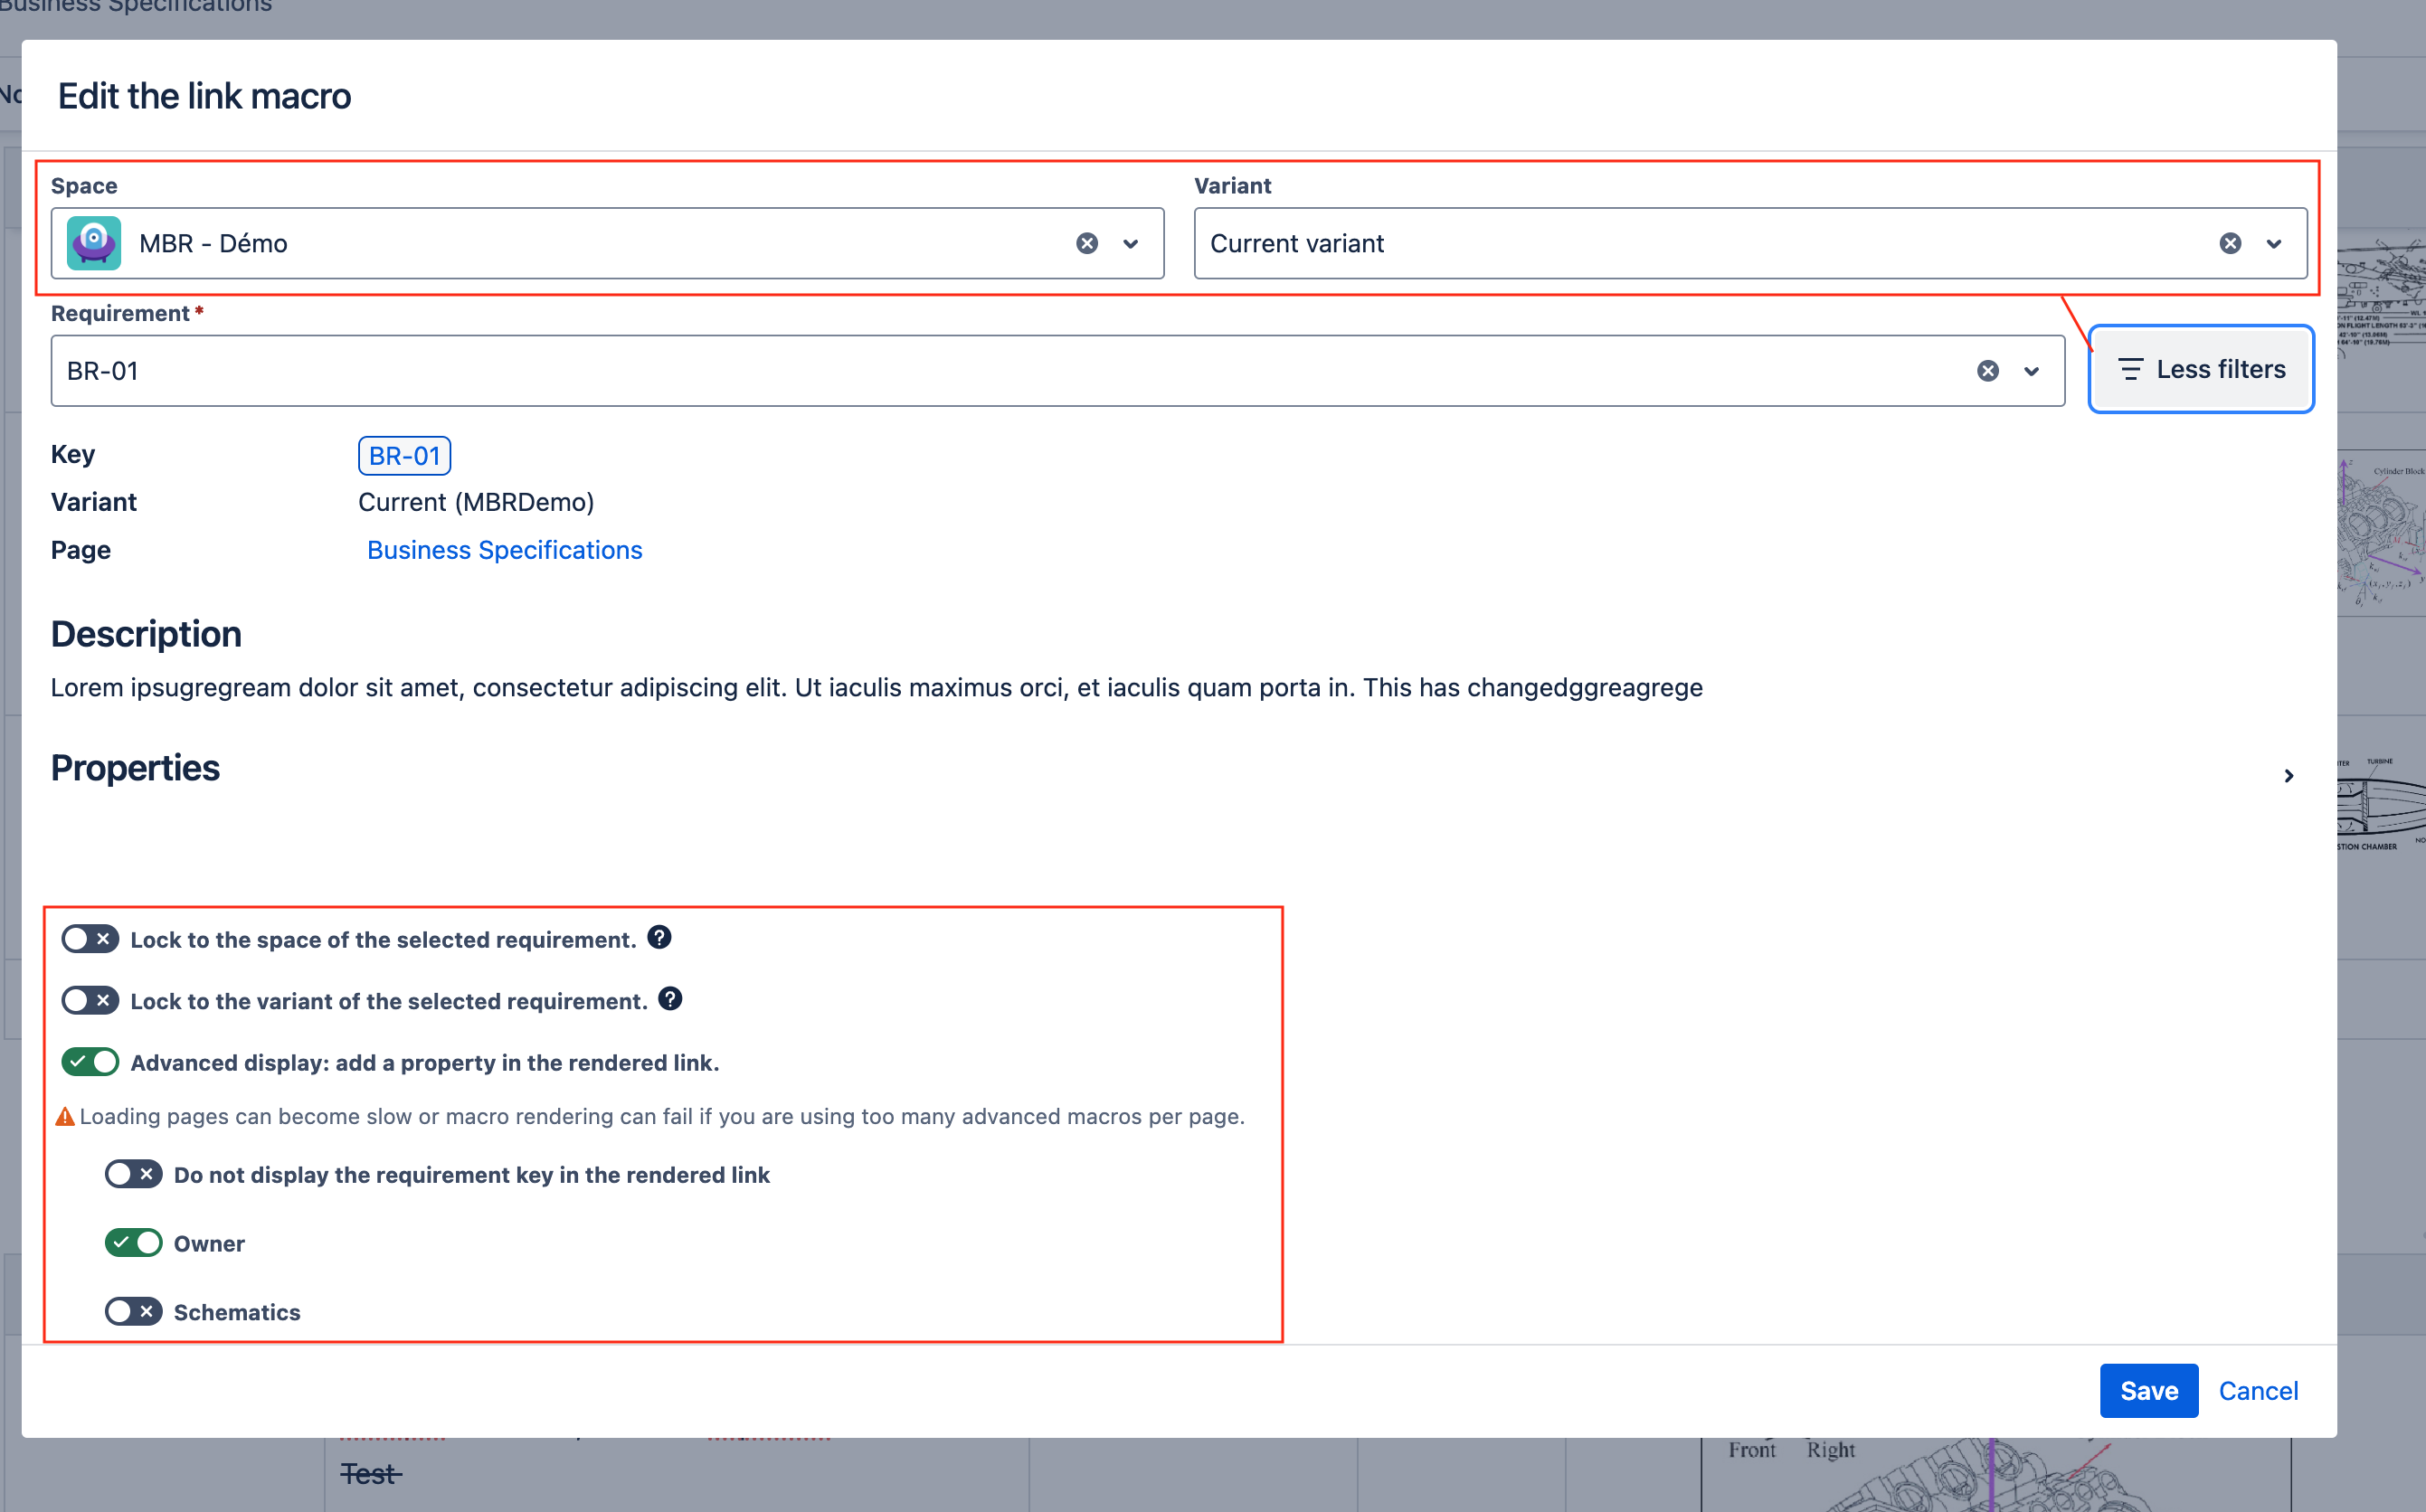Clear the selected Space value
The height and width of the screenshot is (1512, 2426).
click(1087, 243)
